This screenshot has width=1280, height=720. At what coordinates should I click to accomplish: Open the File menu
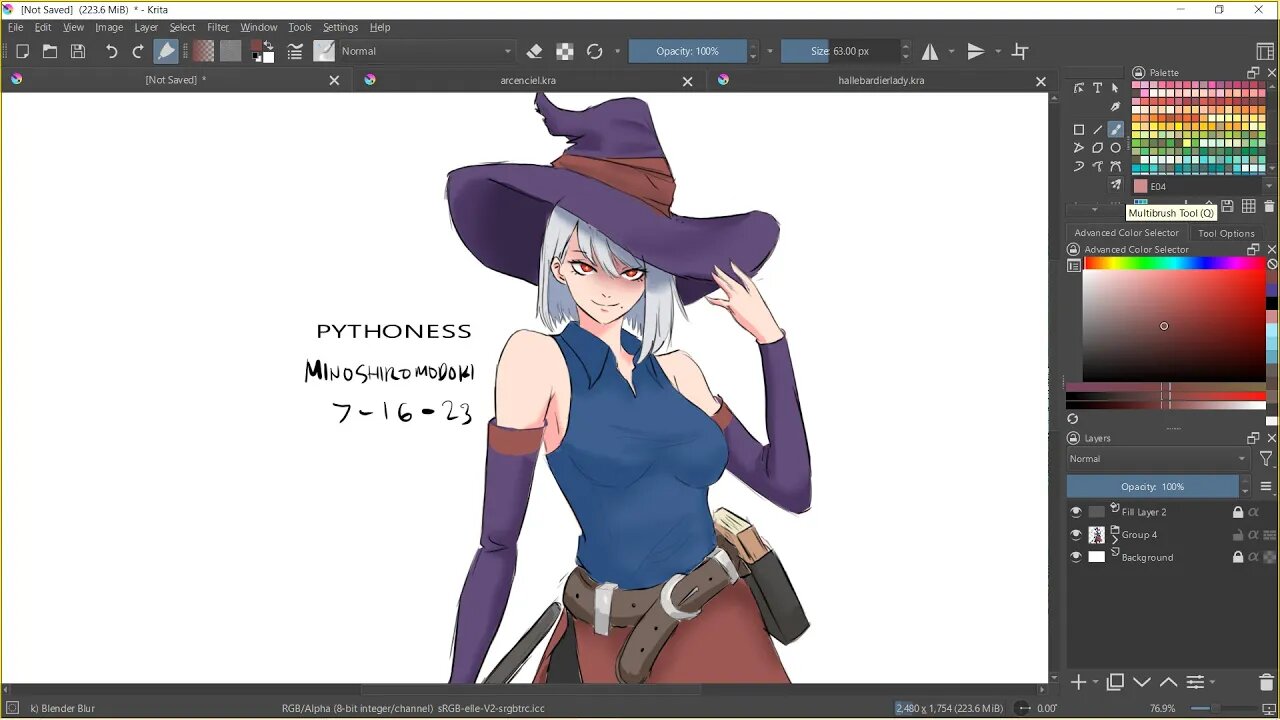pyautogui.click(x=16, y=27)
